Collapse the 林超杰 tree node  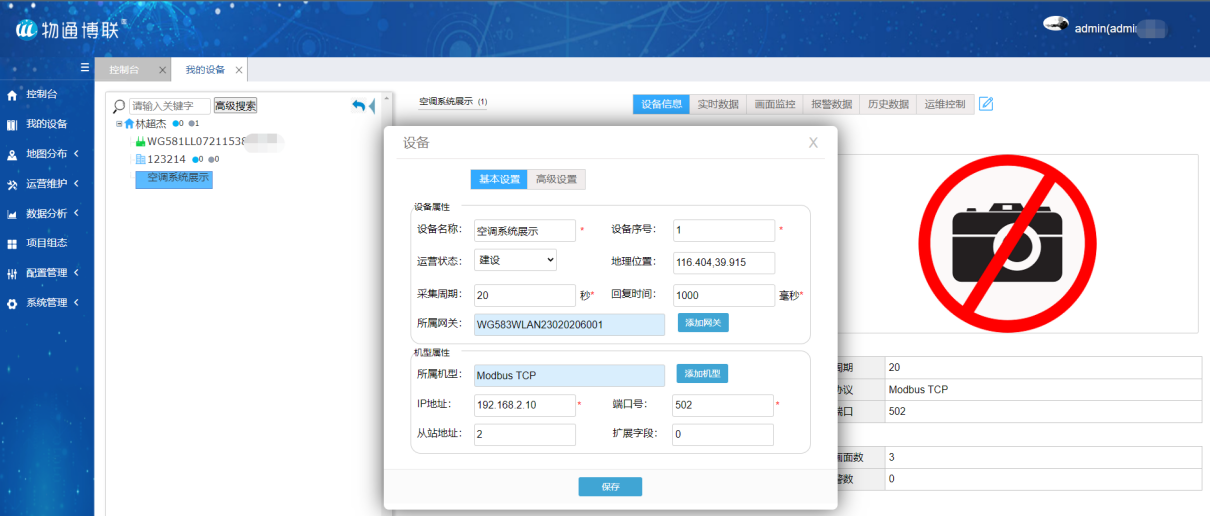pyautogui.click(x=119, y=124)
